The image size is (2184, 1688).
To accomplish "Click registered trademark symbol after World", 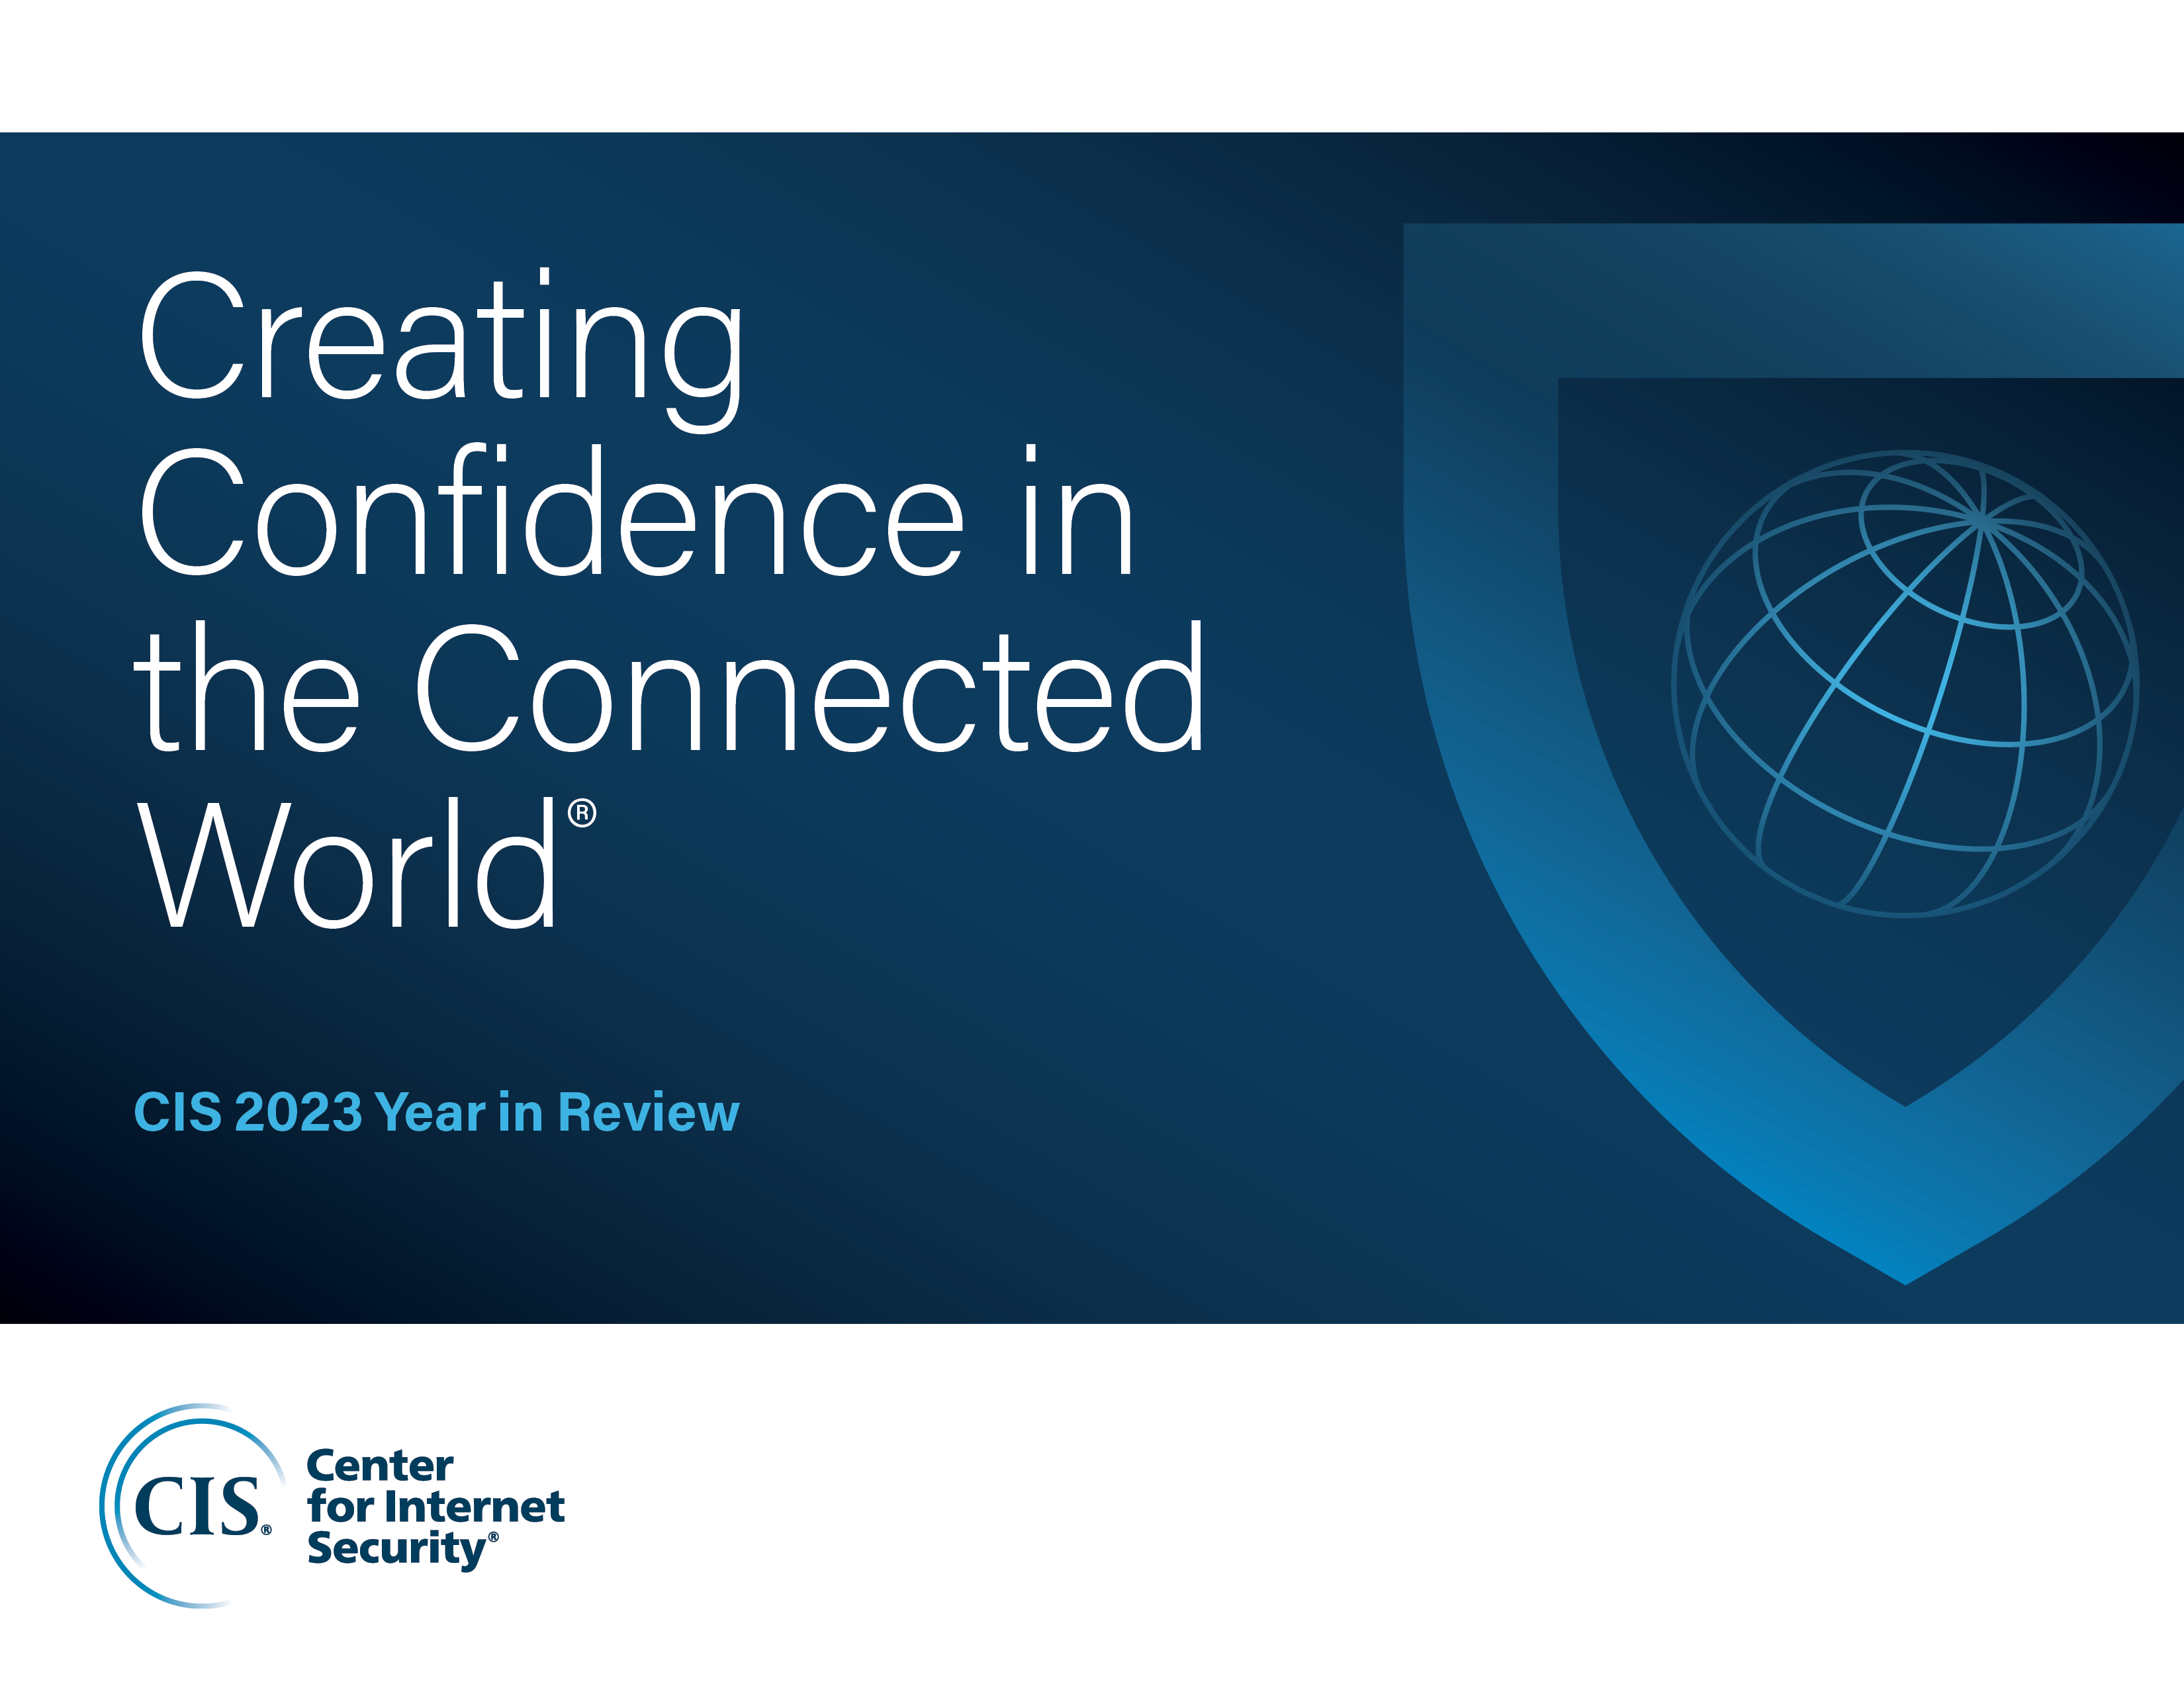I will click(x=582, y=813).
